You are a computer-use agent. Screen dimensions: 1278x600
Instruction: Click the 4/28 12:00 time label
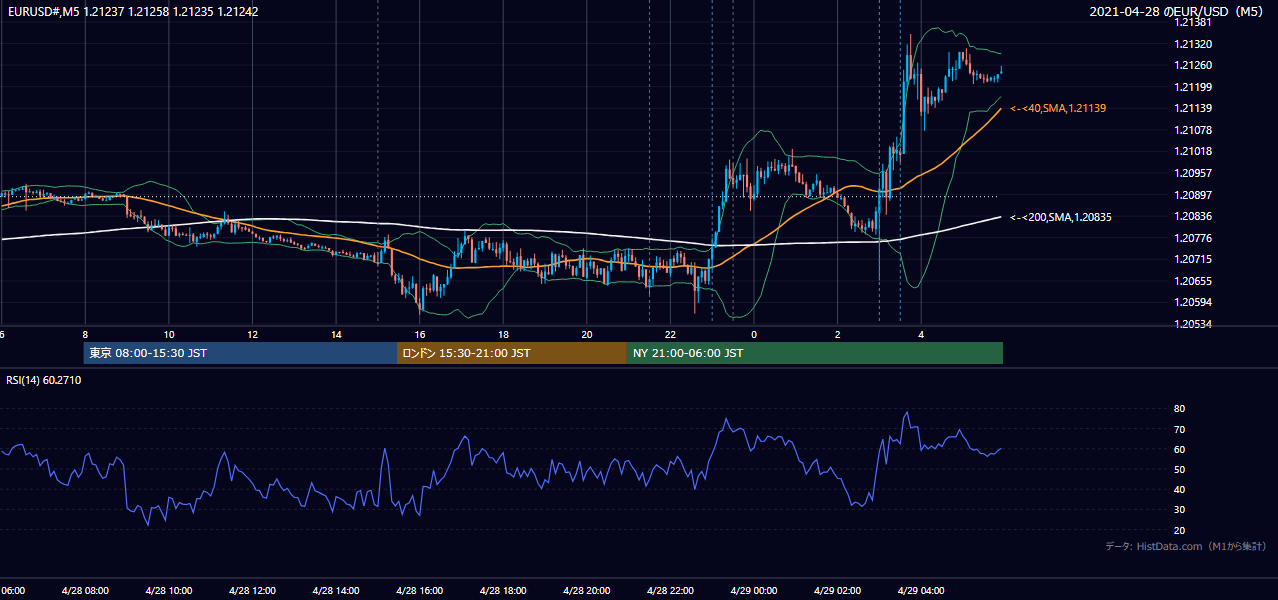[252, 591]
